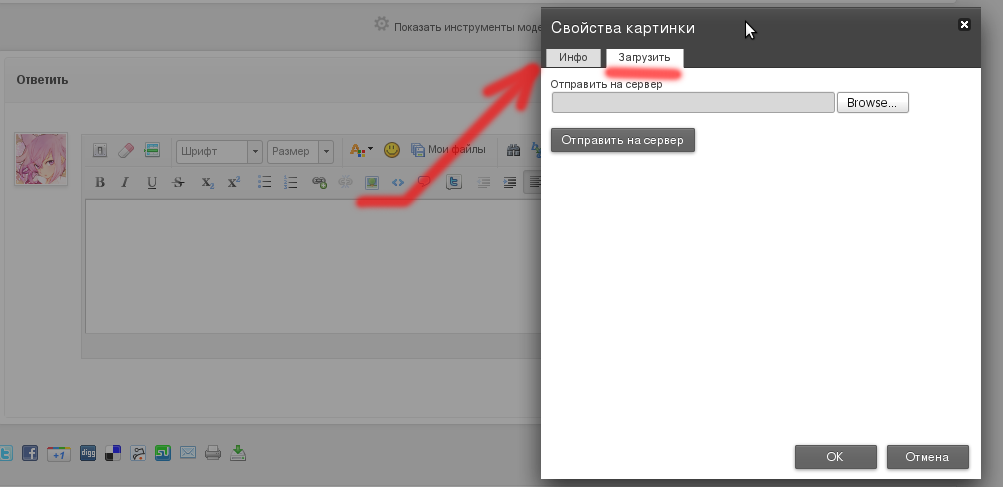Click the Browse... button
The height and width of the screenshot is (487, 1003).
tap(872, 102)
